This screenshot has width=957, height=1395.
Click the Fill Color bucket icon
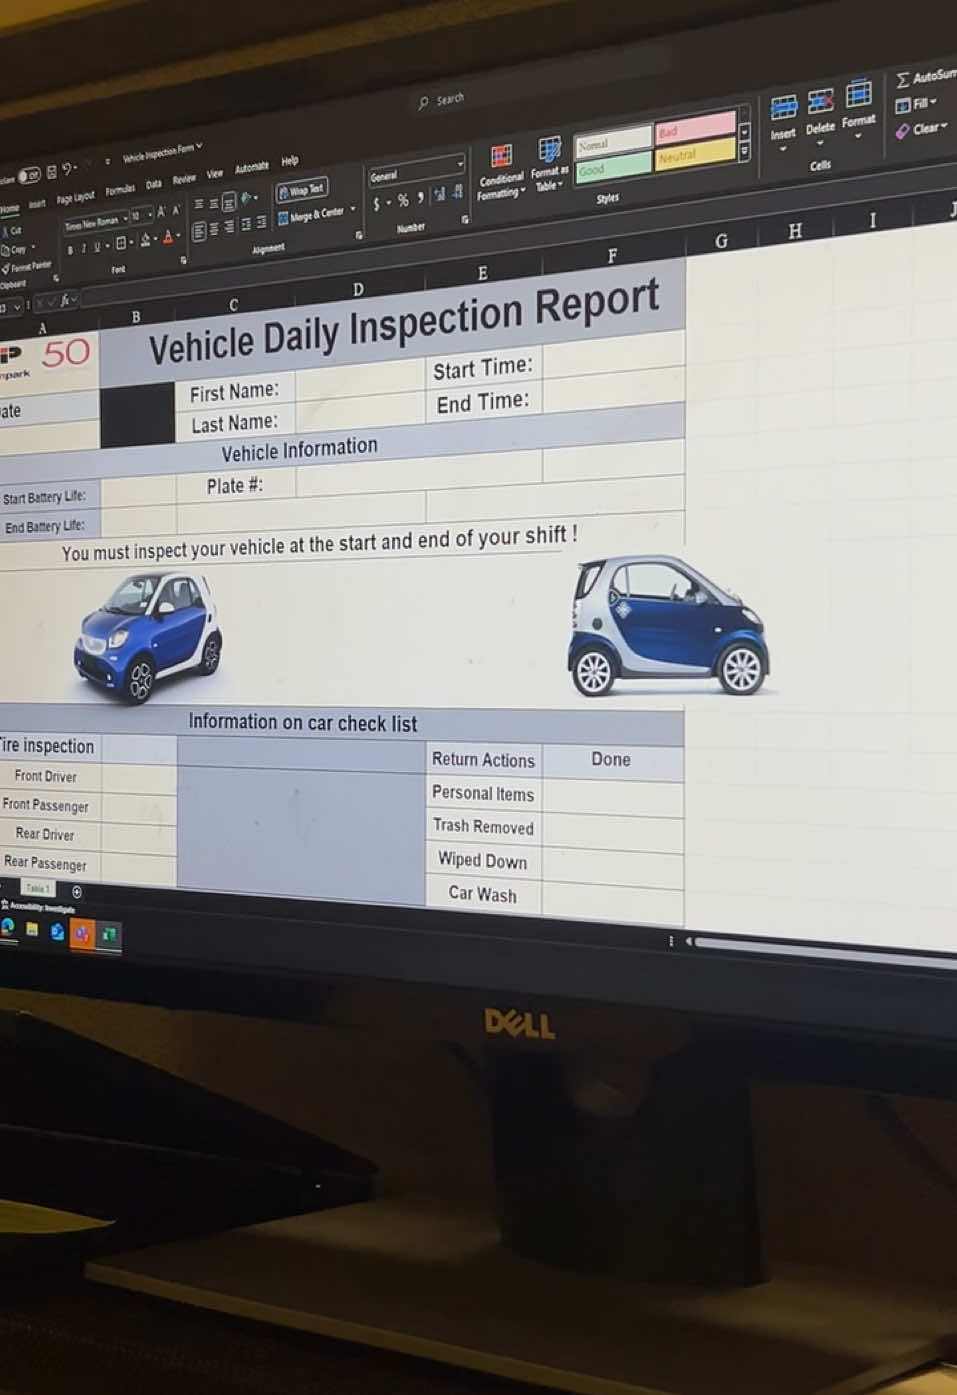[145, 240]
